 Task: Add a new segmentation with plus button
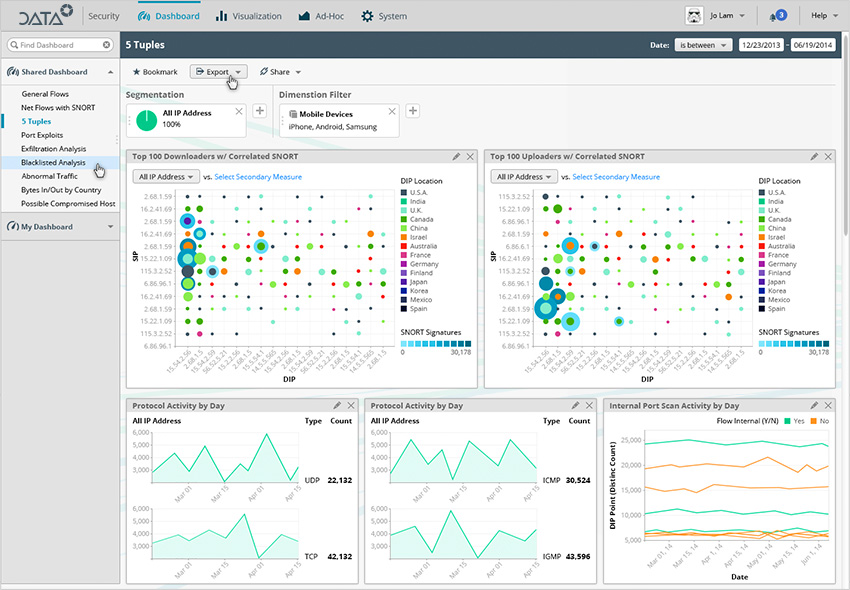[260, 111]
